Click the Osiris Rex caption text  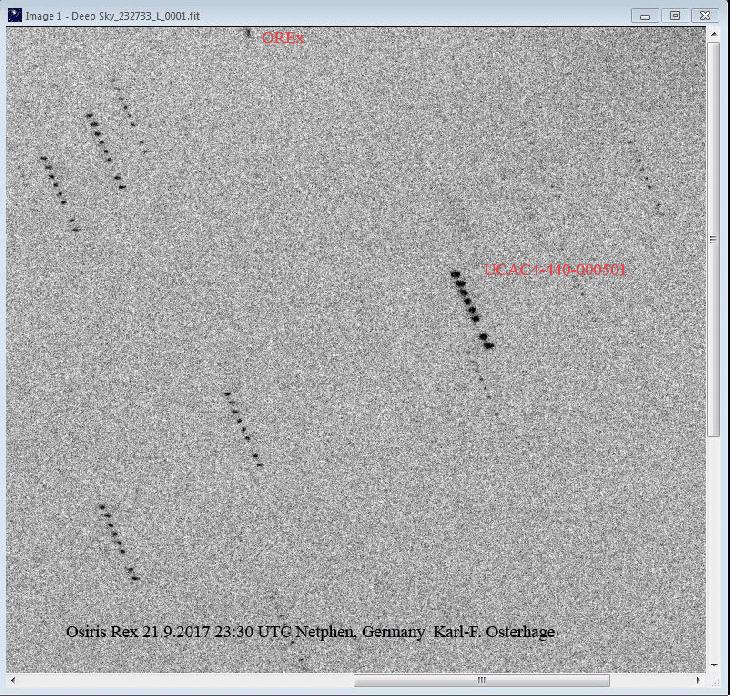pos(310,632)
